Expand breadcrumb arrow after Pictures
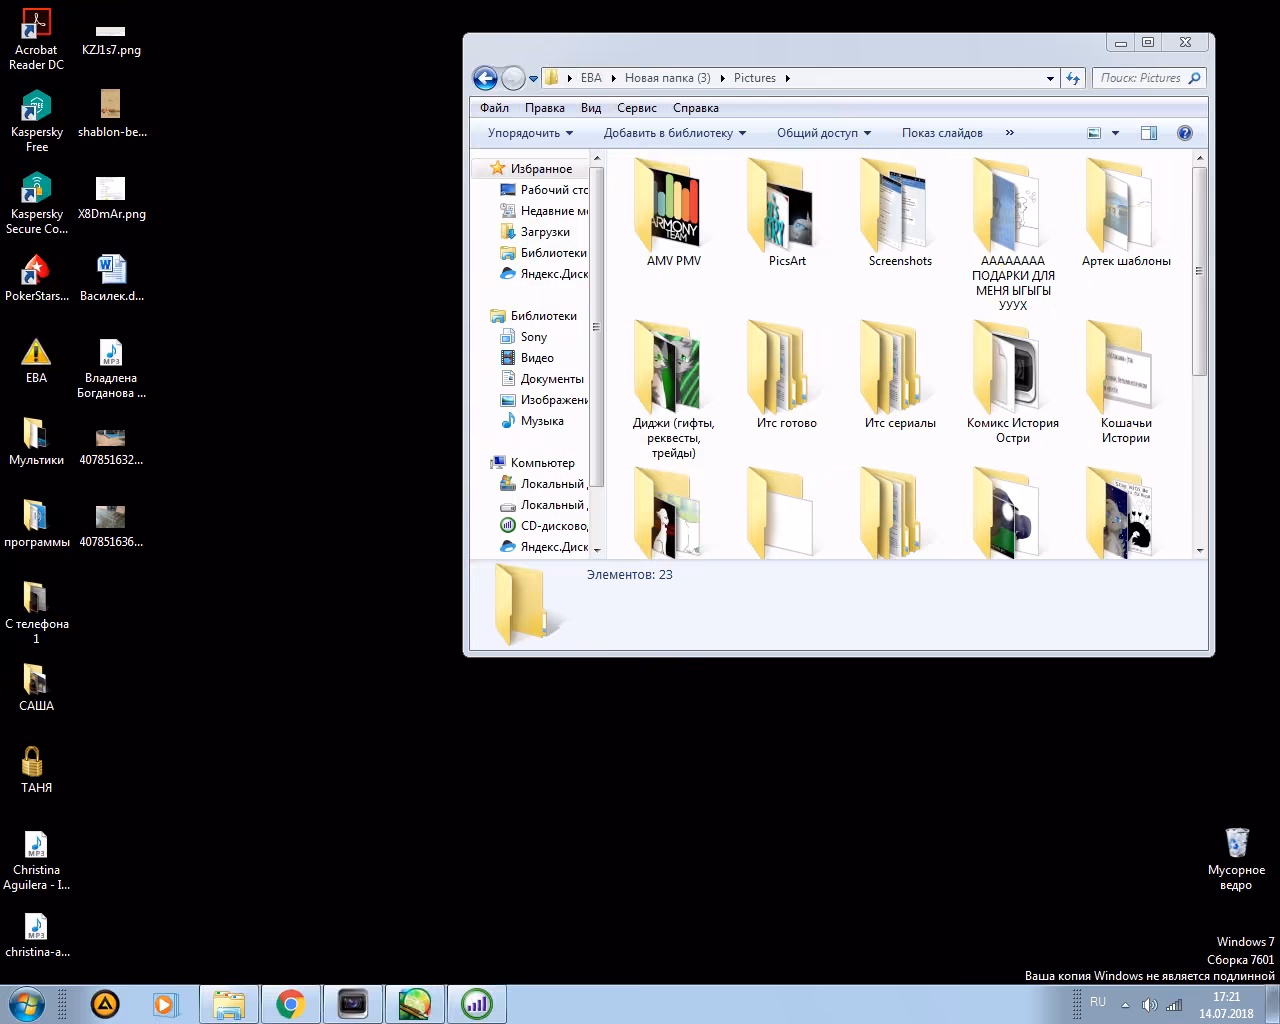 [x=788, y=78]
